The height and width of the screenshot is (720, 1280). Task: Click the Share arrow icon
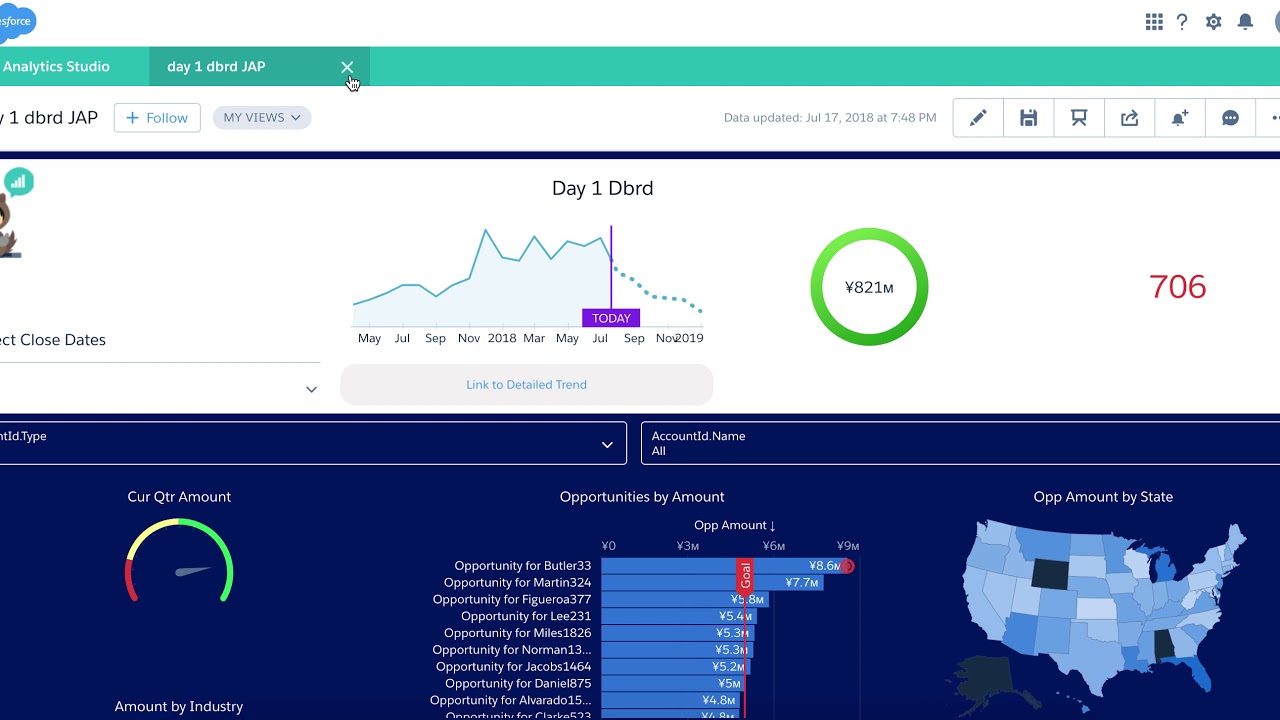(1129, 118)
